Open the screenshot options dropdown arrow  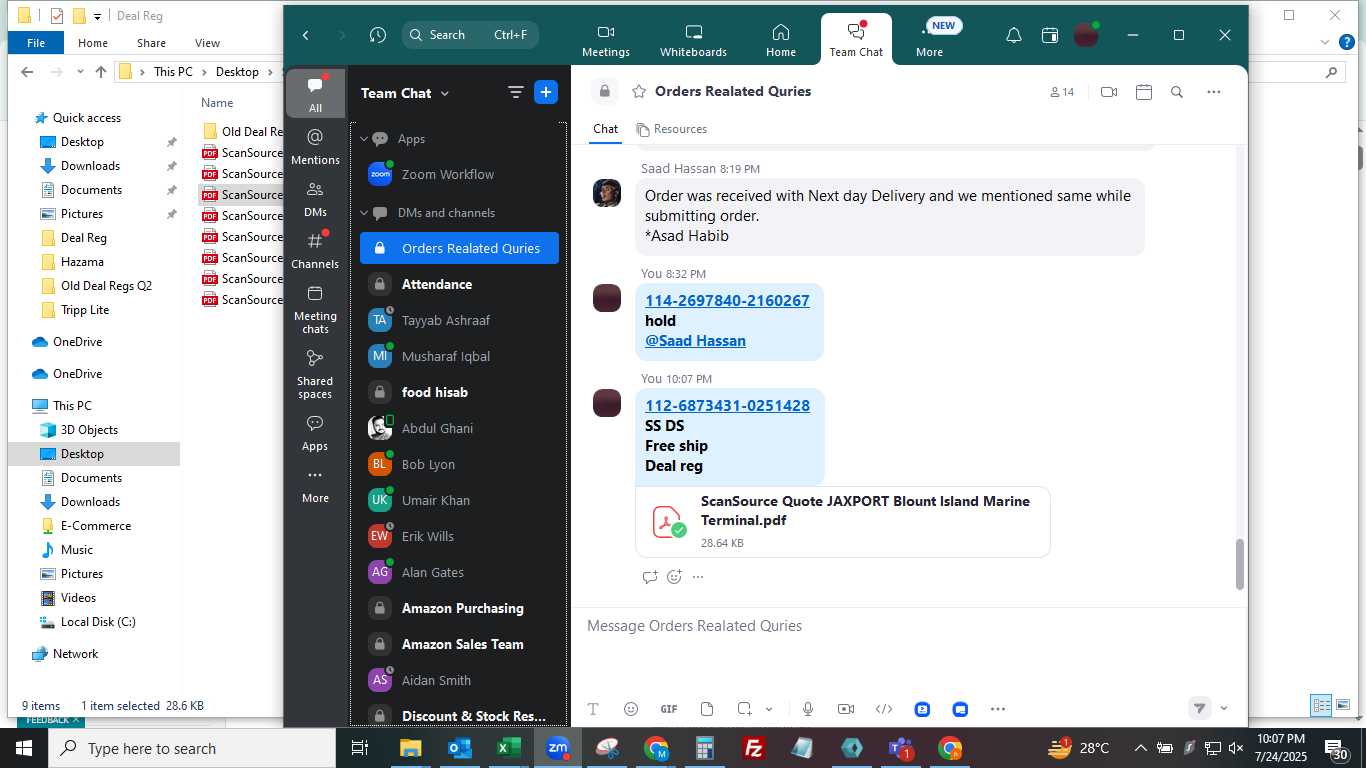tap(769, 709)
